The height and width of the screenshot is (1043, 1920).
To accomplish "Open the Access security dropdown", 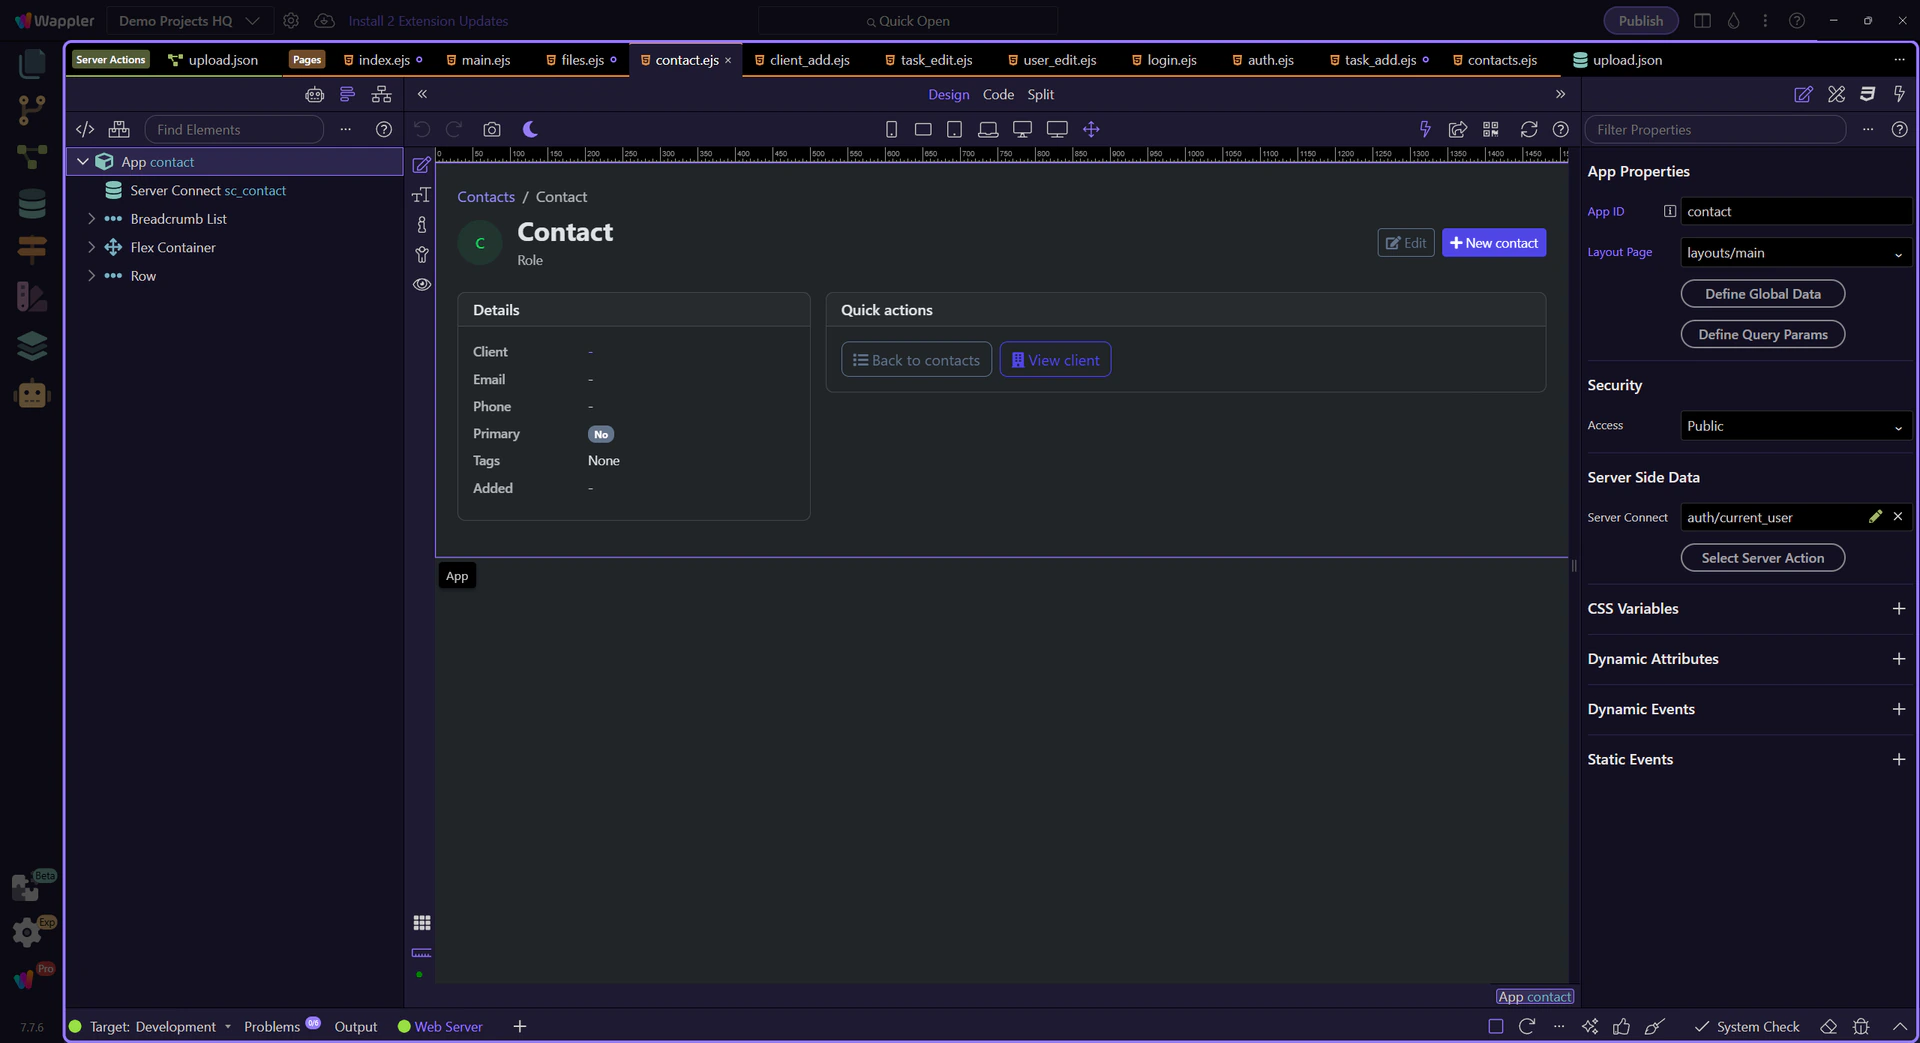I will (x=1795, y=426).
